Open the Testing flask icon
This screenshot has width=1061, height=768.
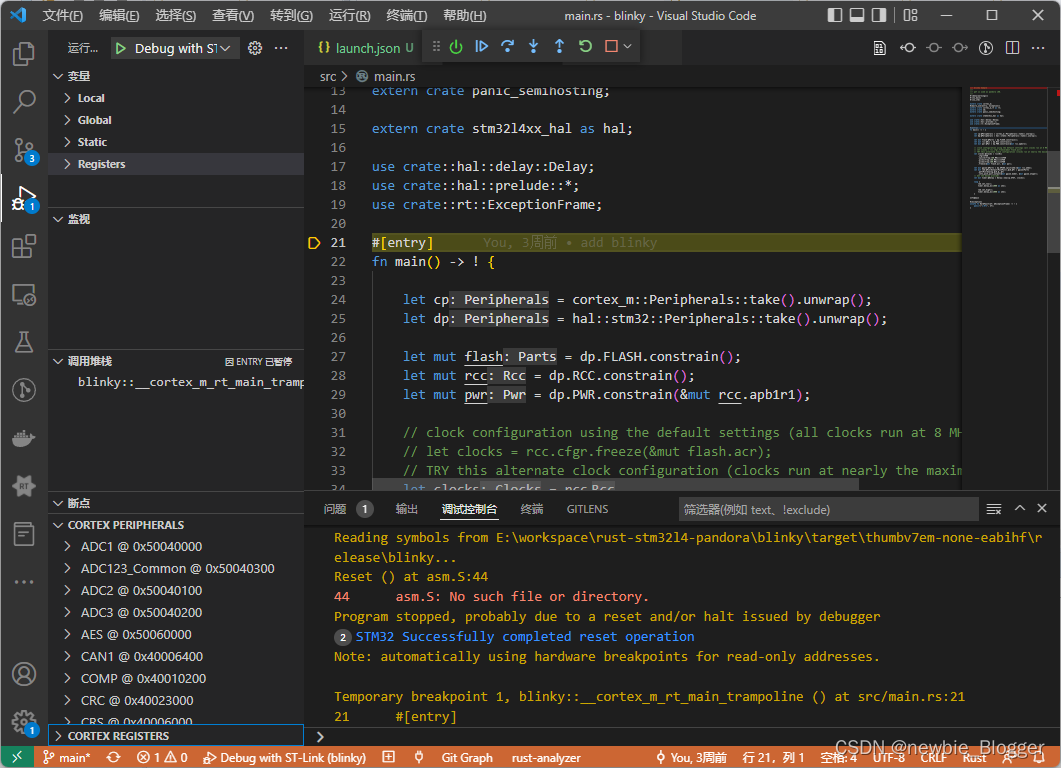24,342
